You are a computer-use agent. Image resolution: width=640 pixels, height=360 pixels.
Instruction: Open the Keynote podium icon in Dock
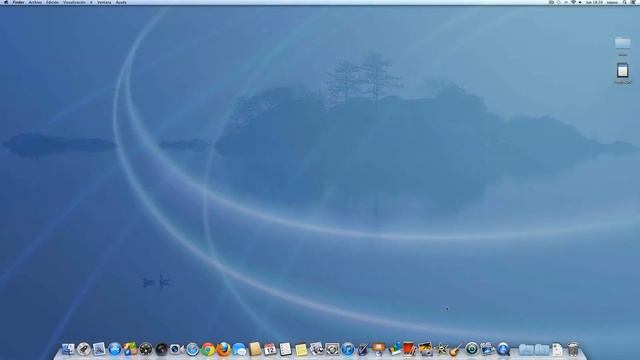tap(378, 349)
